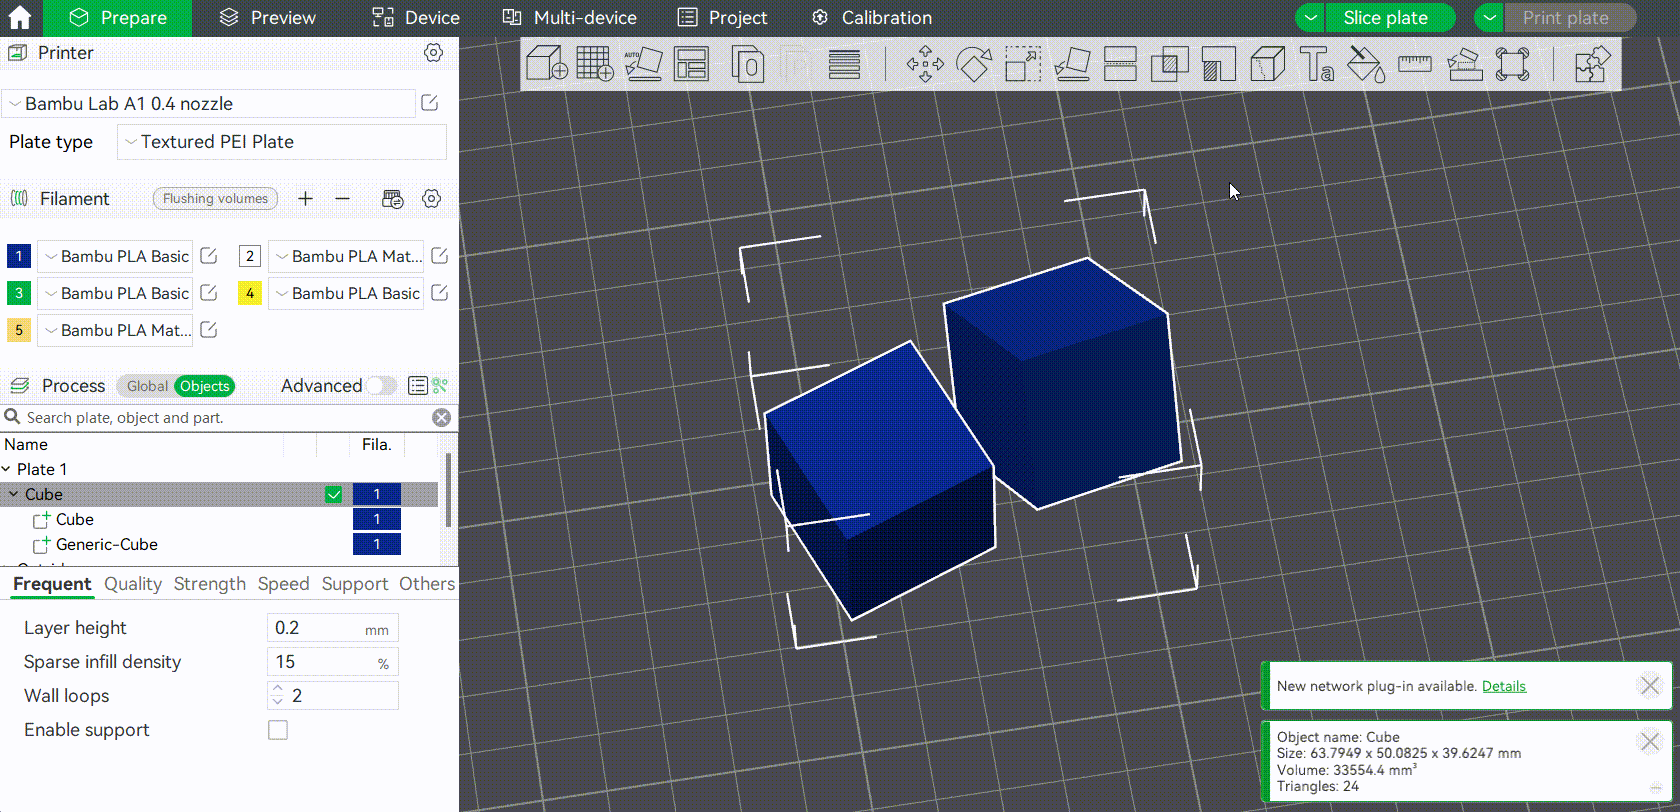Screen dimensions: 1680x812
Task: Switch to the Preview tab
Action: pos(267,18)
